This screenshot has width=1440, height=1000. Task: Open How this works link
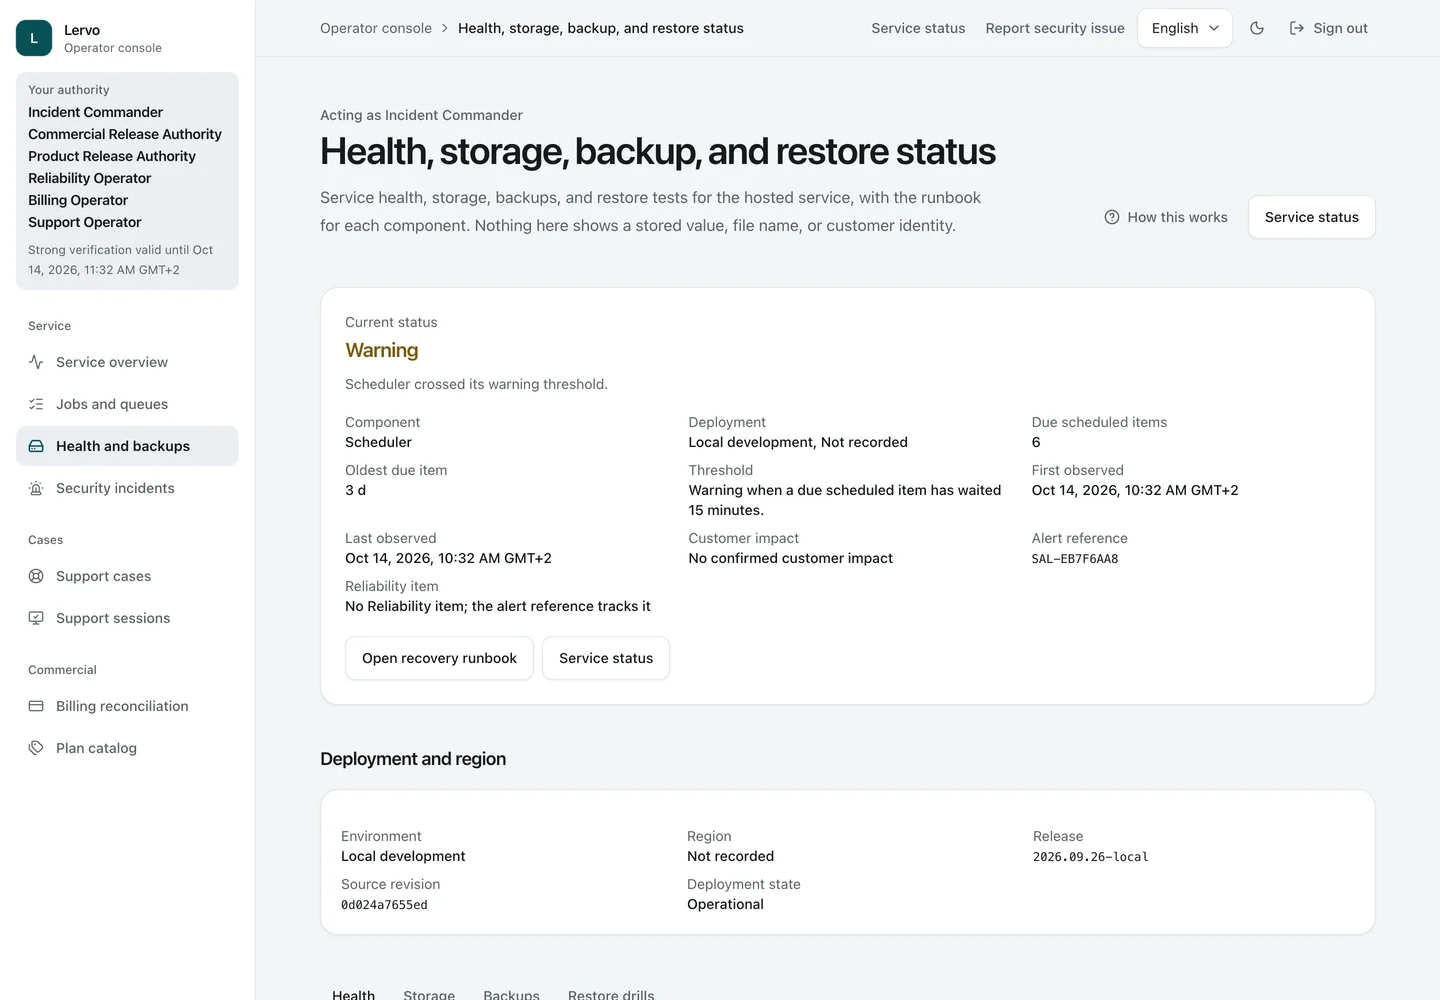[x=1165, y=217]
